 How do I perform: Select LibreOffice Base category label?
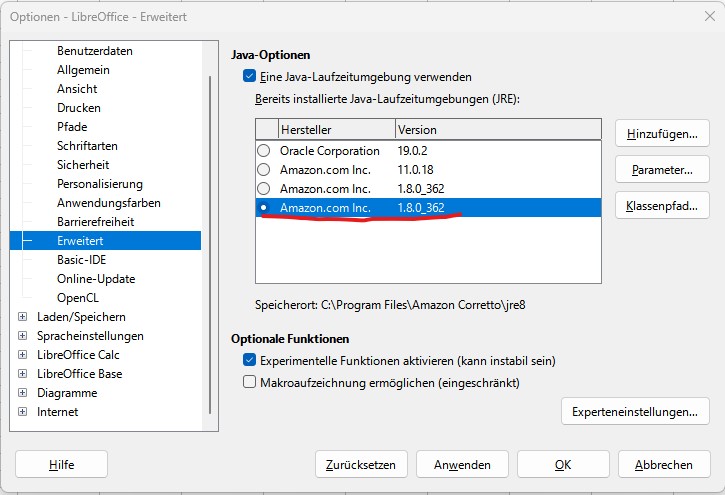click(x=80, y=373)
